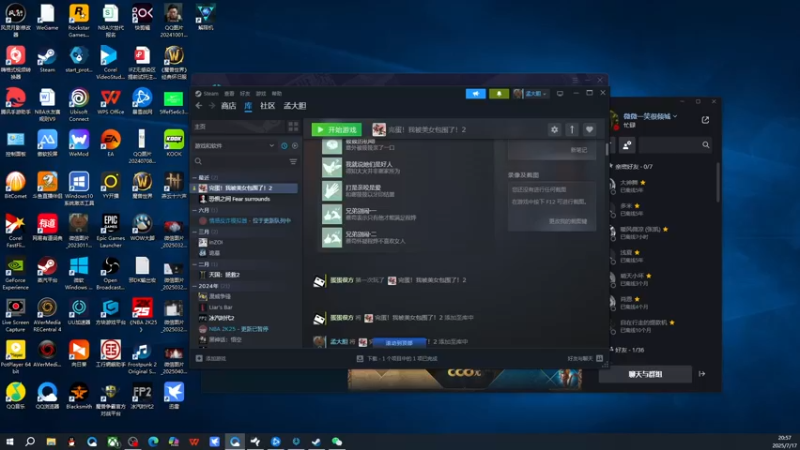Click the arrow icon beside Chats and Groups

point(702,374)
